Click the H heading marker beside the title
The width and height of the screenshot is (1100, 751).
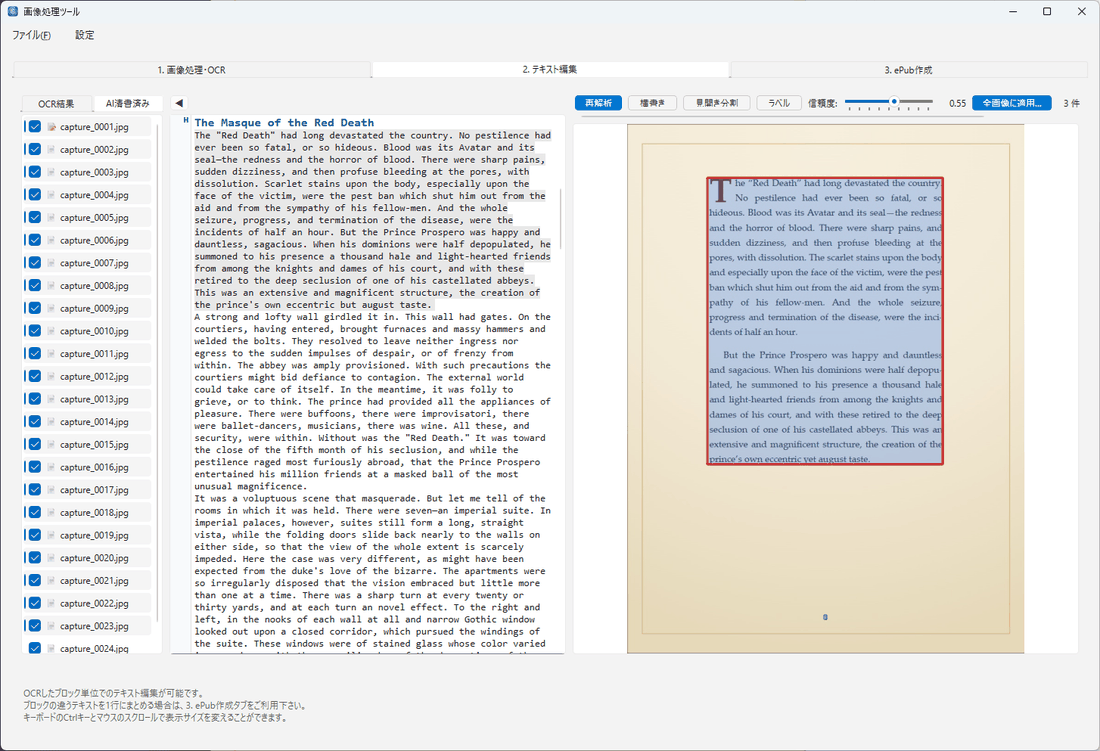pyautogui.click(x=186, y=121)
